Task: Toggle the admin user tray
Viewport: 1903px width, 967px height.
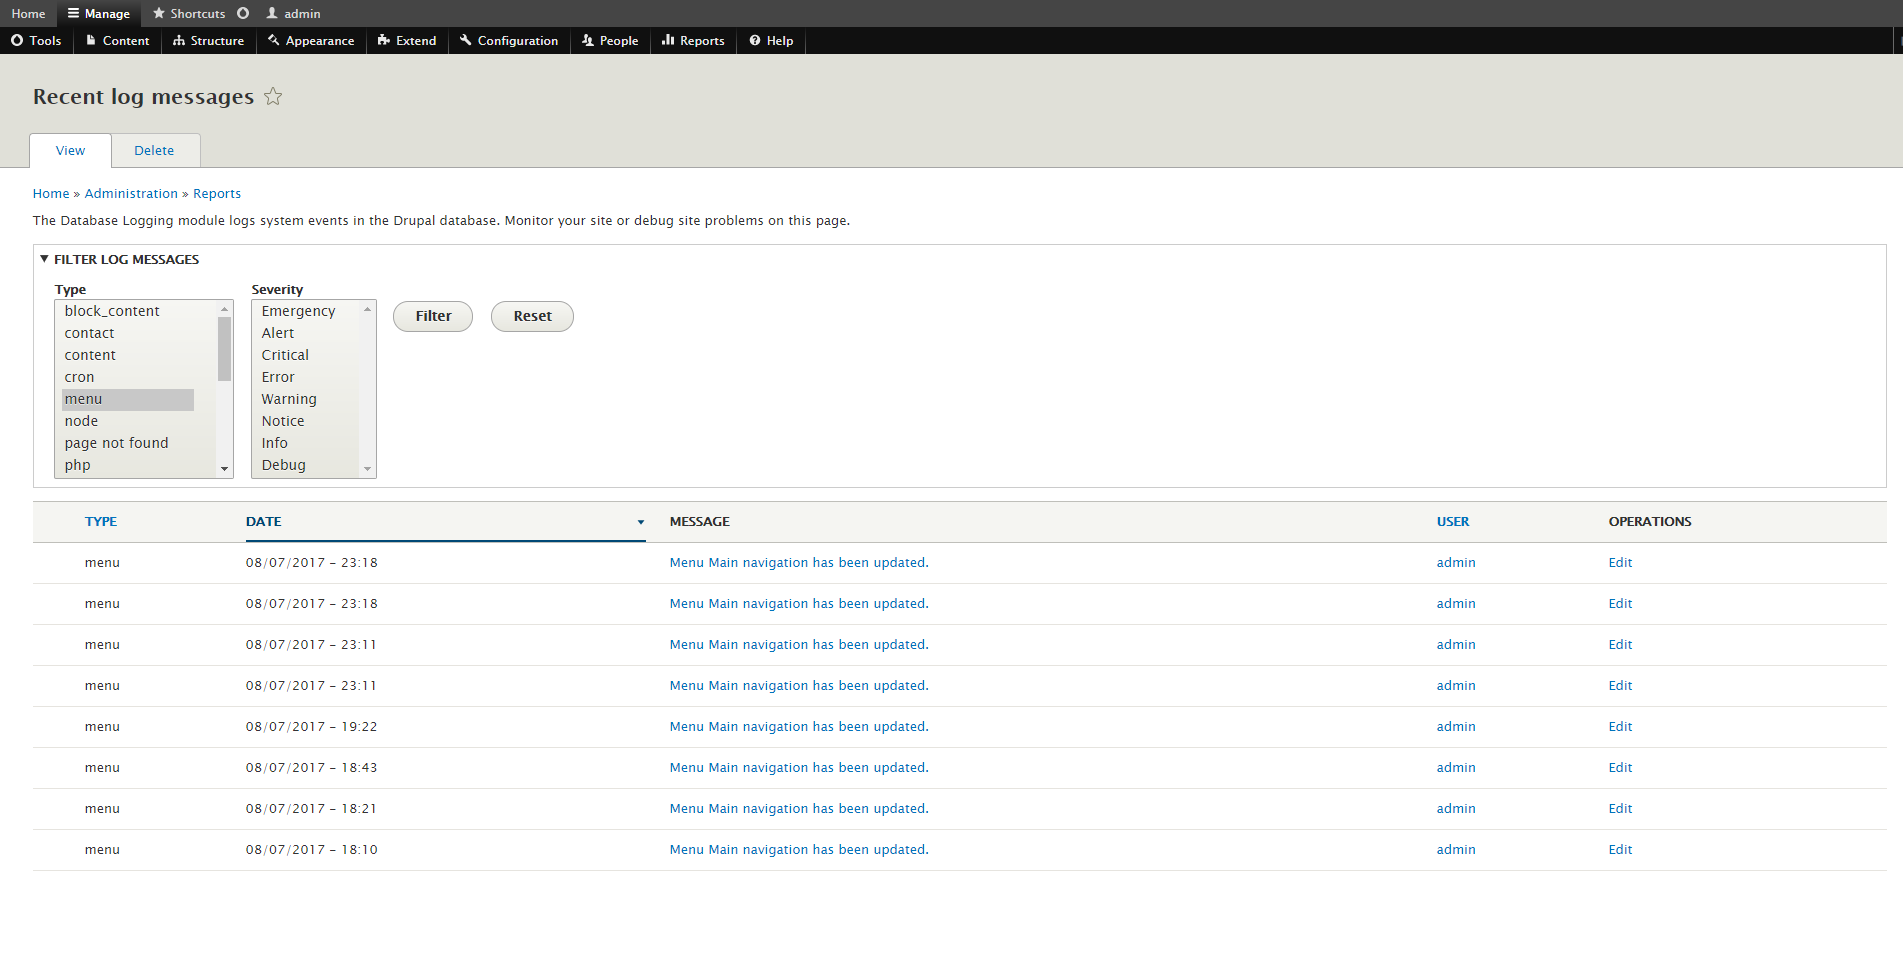Action: point(293,14)
